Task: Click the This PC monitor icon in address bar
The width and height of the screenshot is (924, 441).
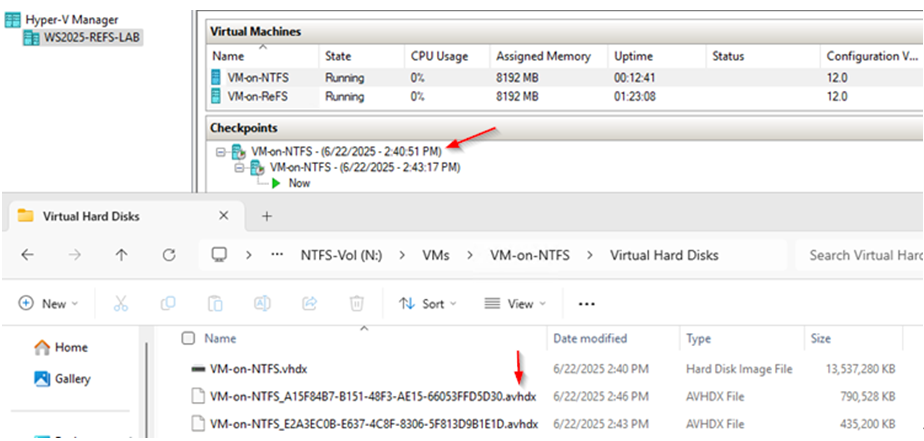Action: (219, 255)
